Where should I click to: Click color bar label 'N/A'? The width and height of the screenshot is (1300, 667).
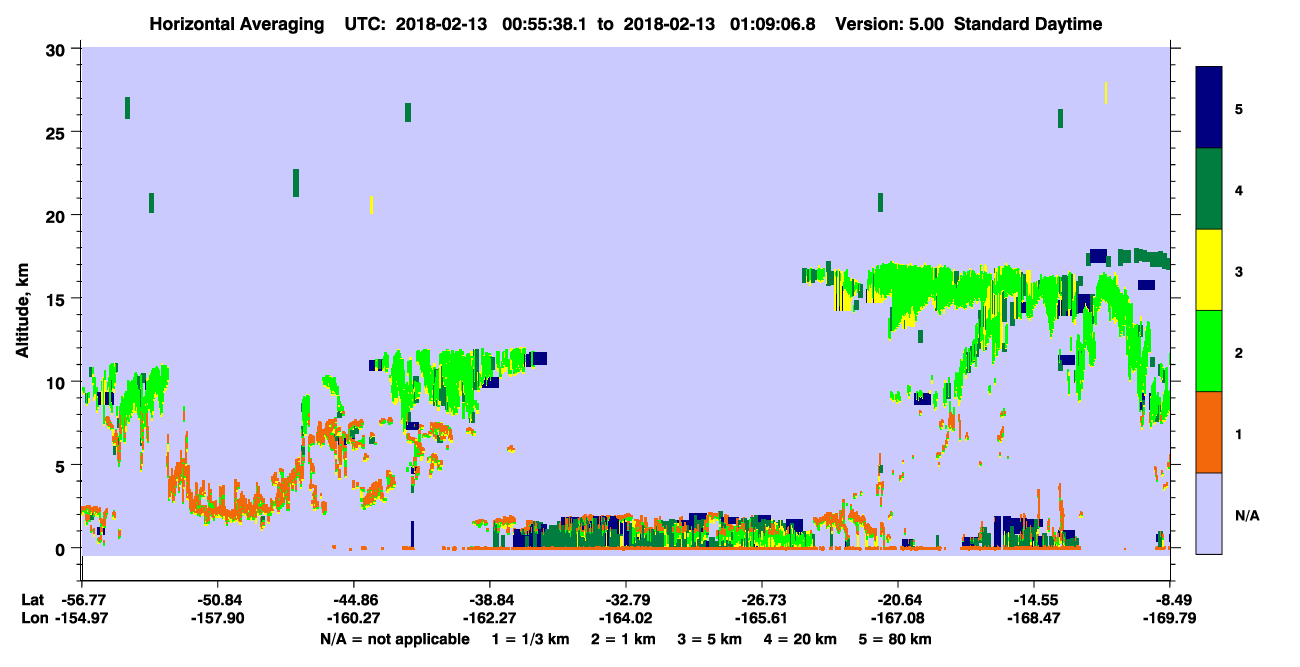[x=1246, y=516]
